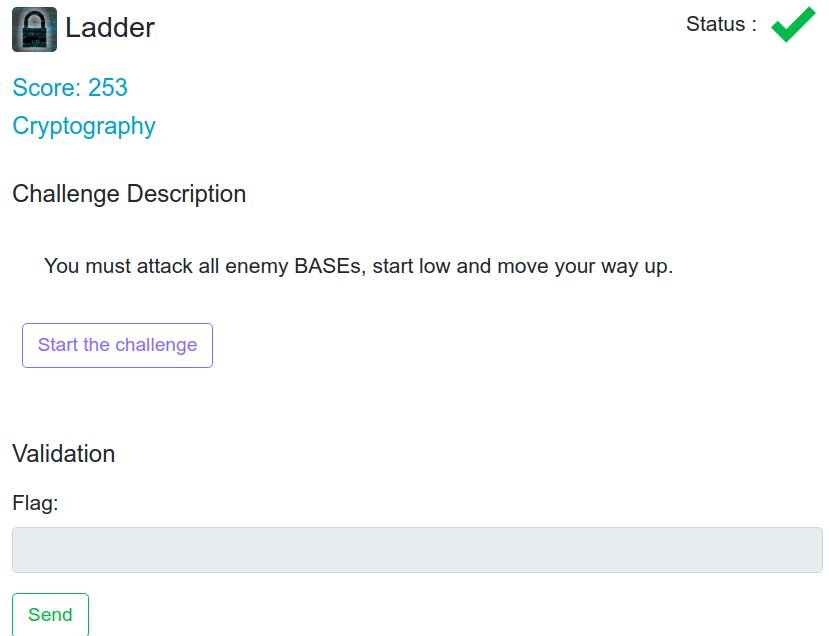Click the Ladder challenge title
The height and width of the screenshot is (636, 829).
pos(110,27)
